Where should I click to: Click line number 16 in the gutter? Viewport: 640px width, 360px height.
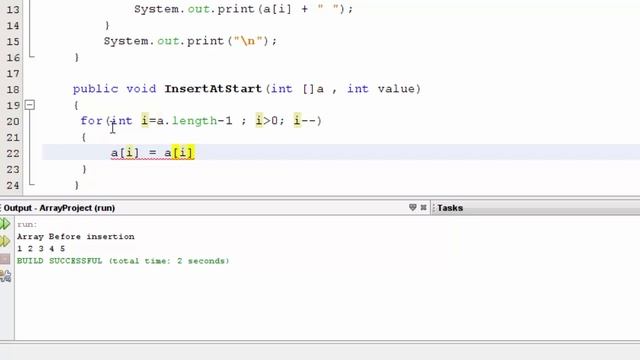tap(13, 58)
